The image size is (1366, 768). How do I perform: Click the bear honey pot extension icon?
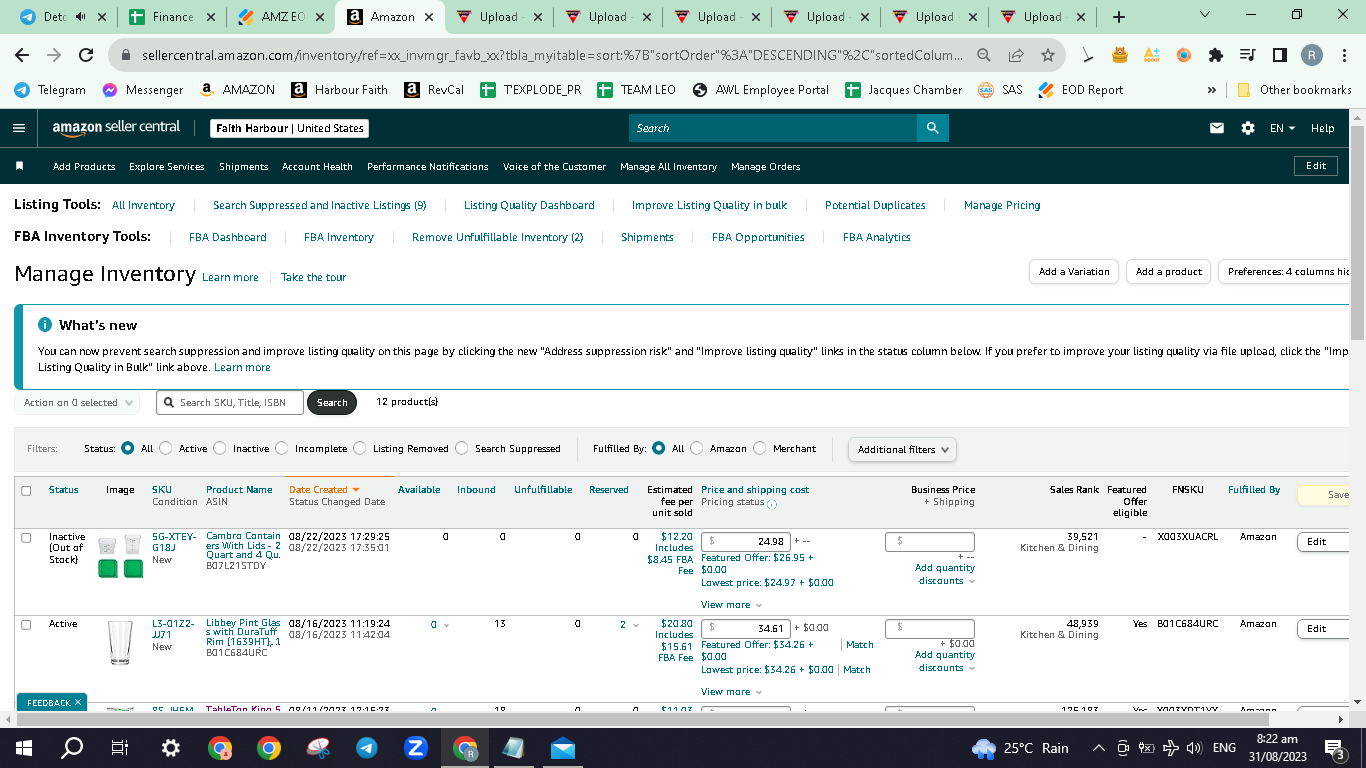[1120, 55]
